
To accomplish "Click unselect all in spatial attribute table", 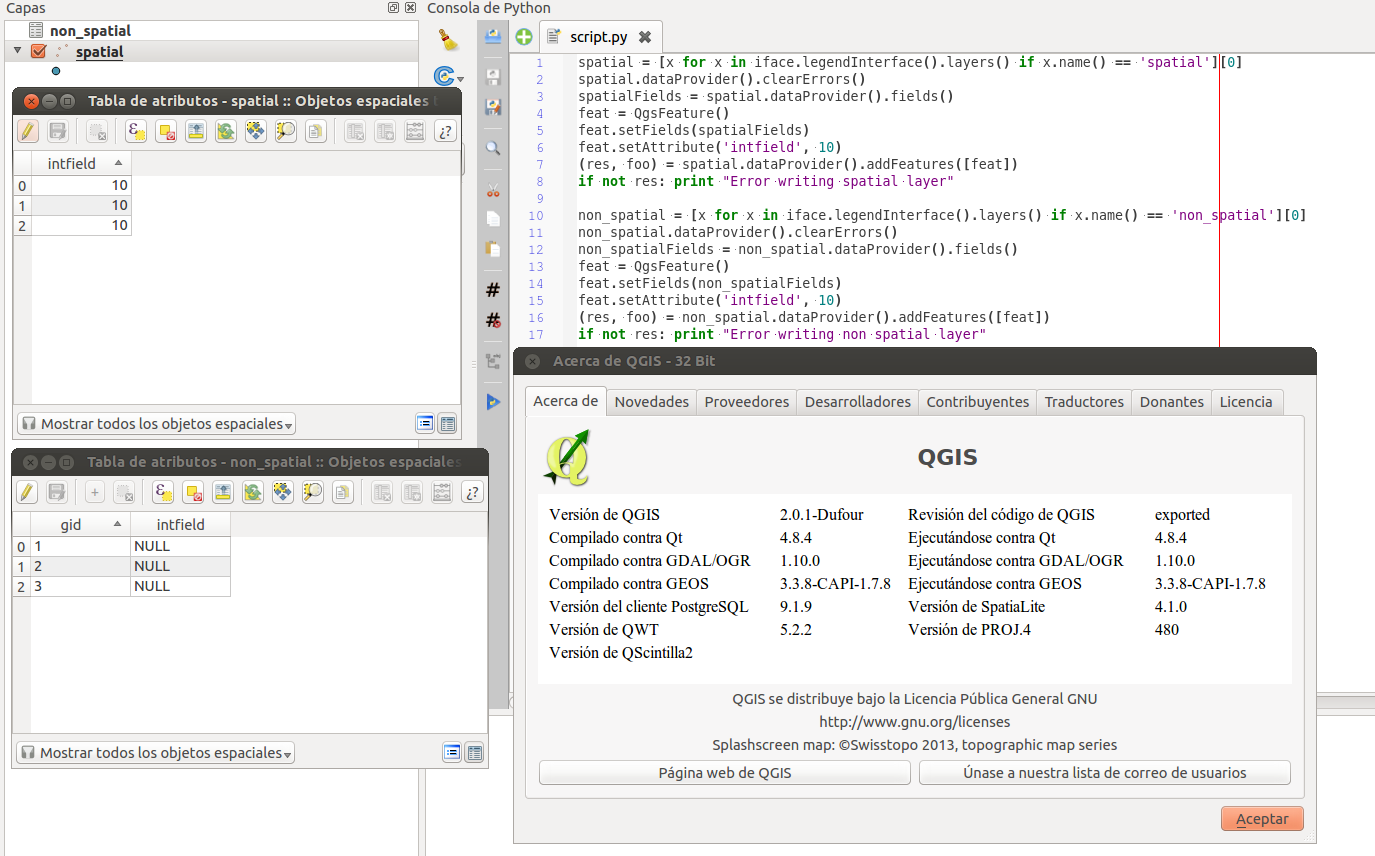I will pos(166,131).
